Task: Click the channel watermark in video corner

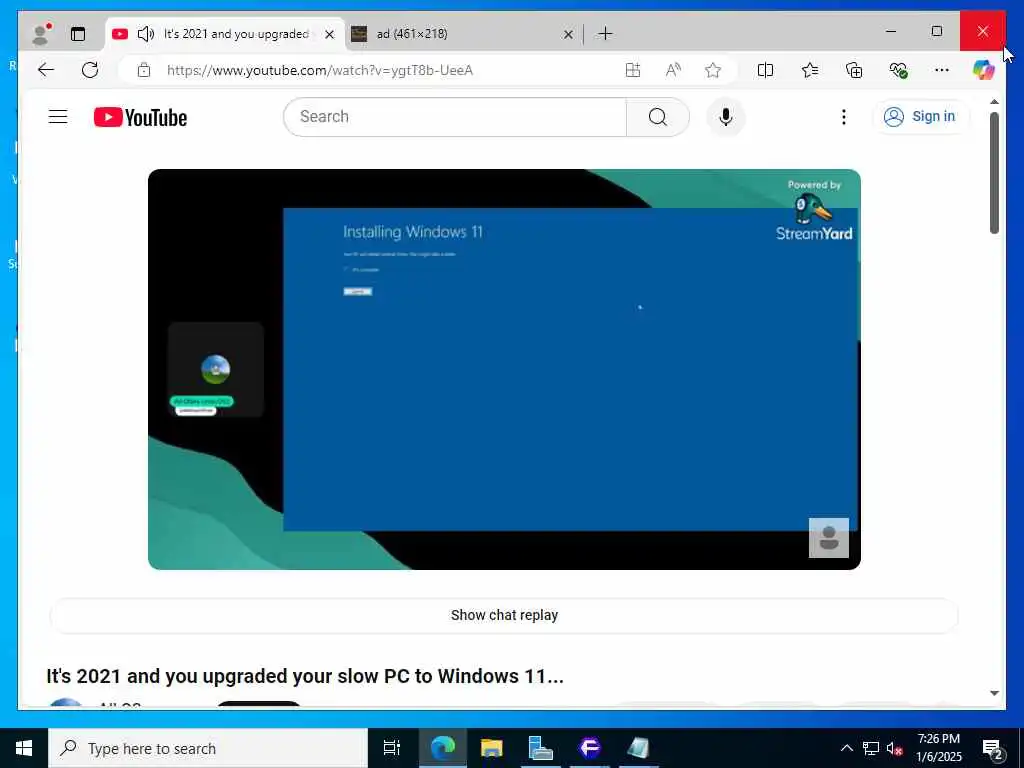Action: pyautogui.click(x=829, y=538)
